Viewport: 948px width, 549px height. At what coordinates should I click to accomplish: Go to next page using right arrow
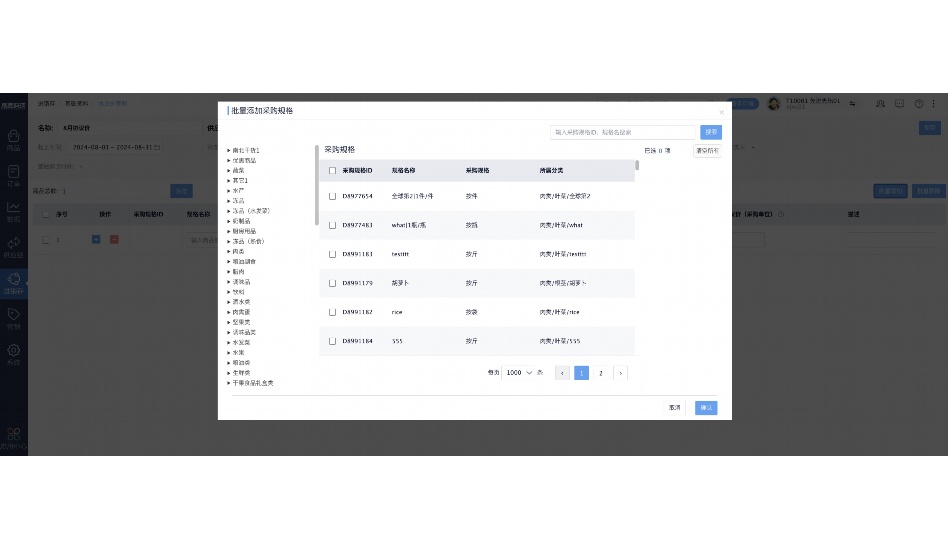[620, 373]
